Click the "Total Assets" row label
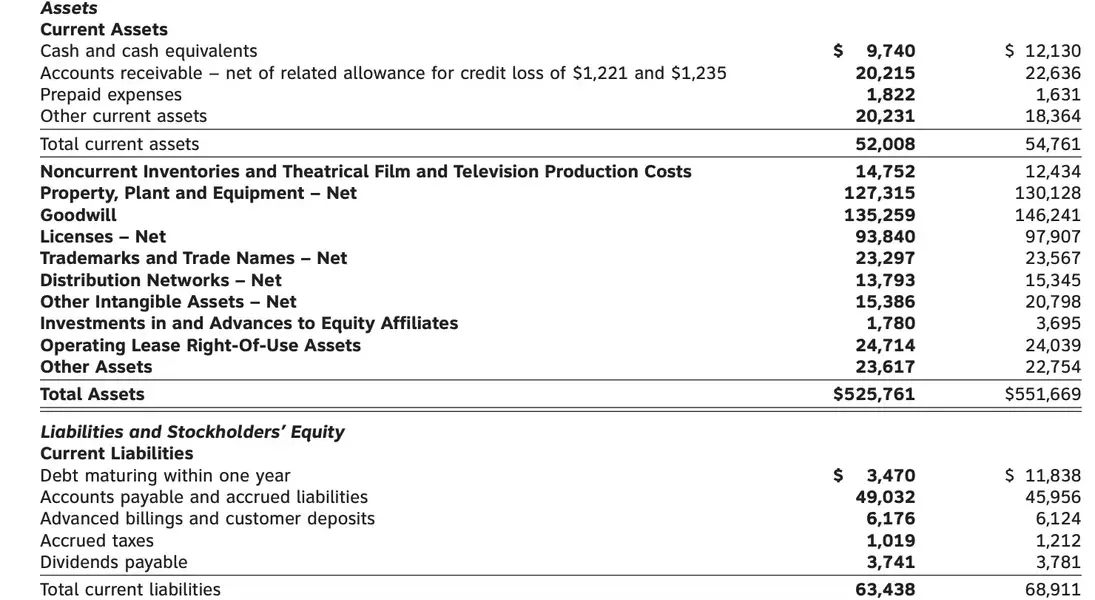Screen dimensions: 1095x600 point(92,394)
